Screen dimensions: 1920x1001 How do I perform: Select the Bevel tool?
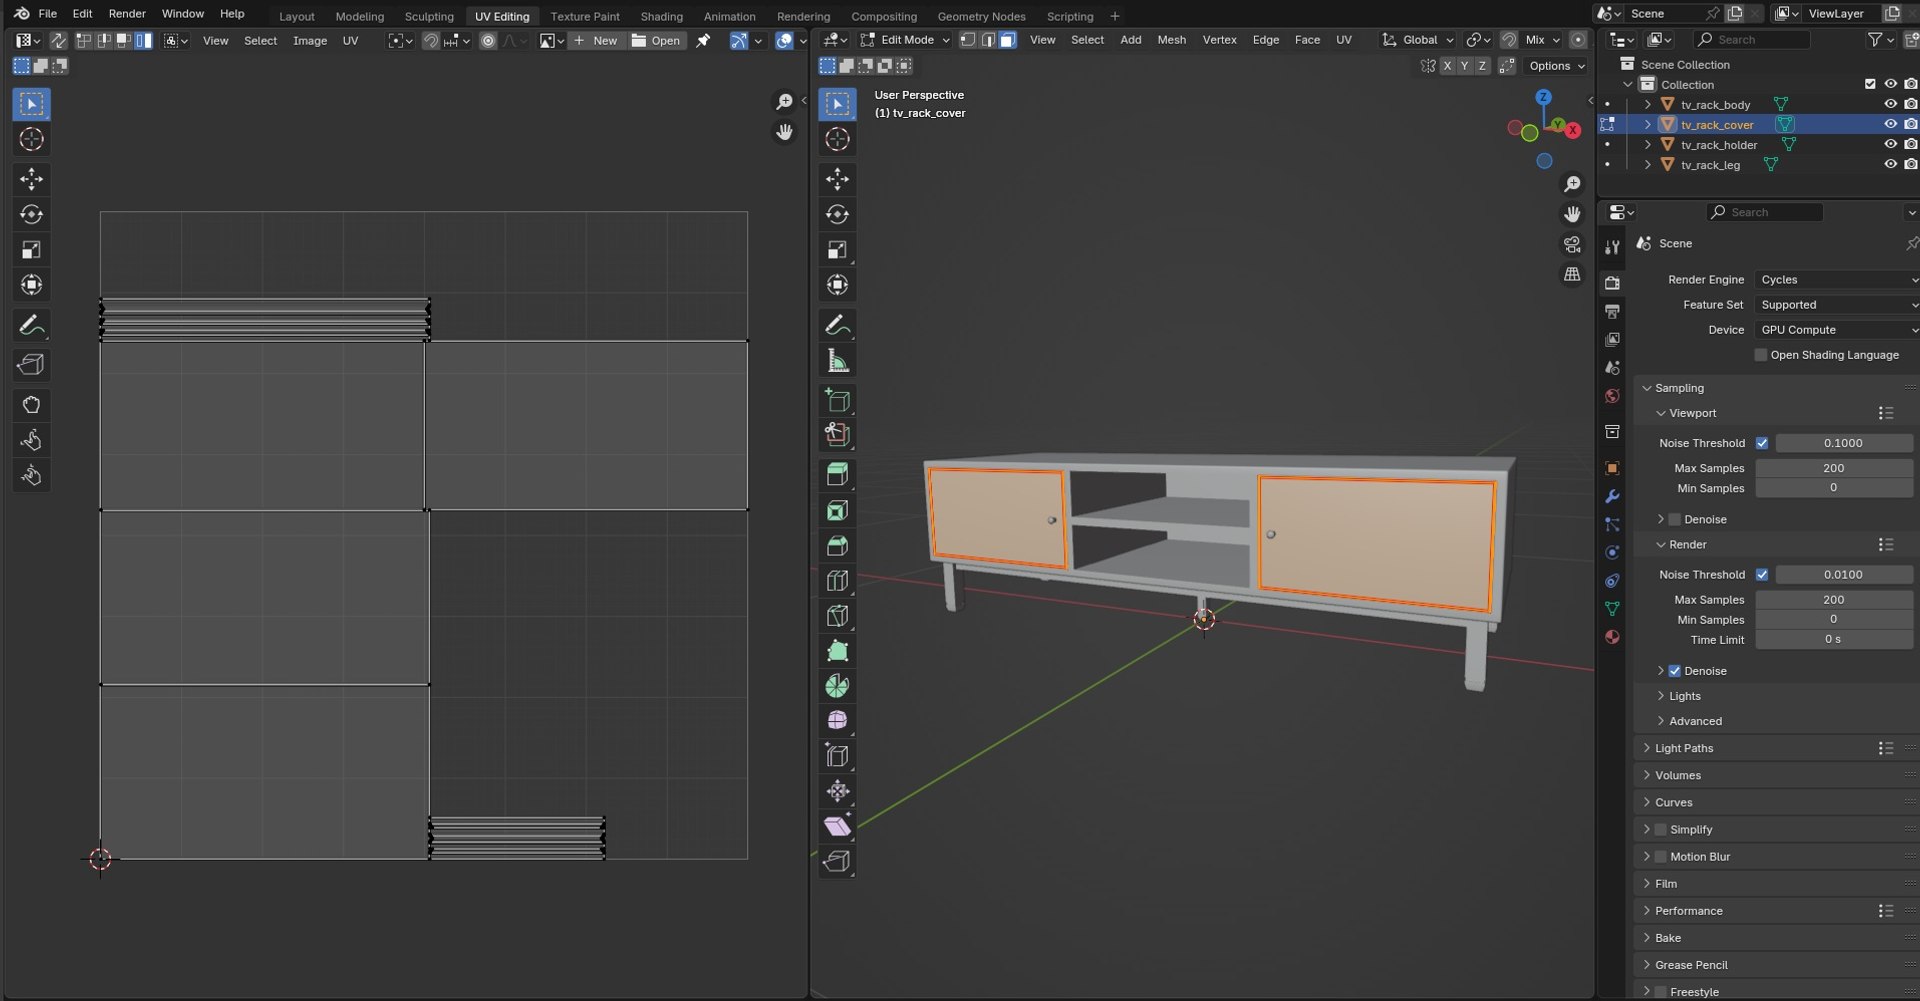coord(837,546)
